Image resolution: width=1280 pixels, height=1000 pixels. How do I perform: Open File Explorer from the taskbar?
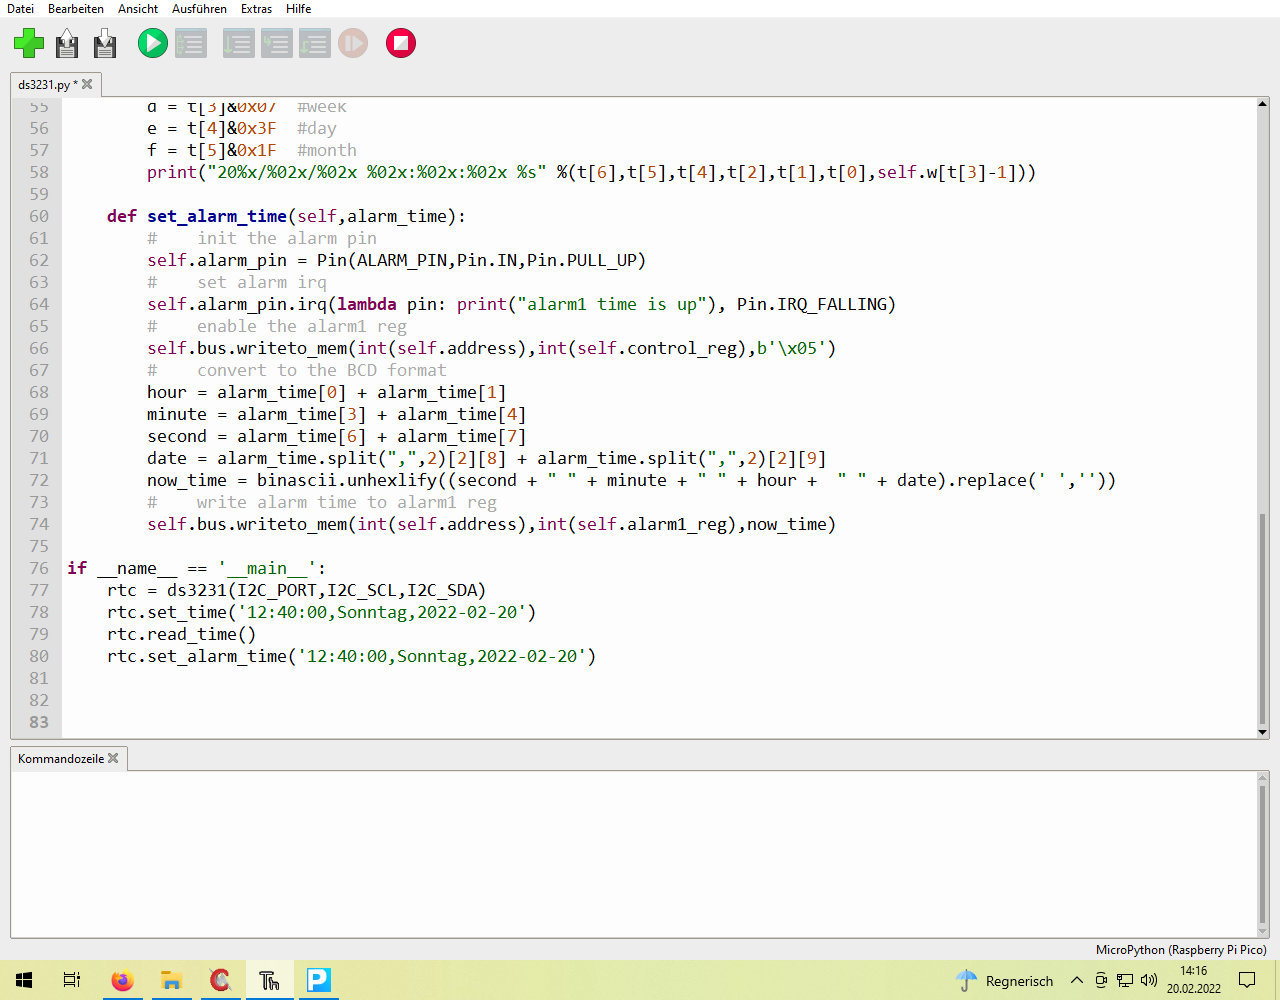click(x=171, y=980)
